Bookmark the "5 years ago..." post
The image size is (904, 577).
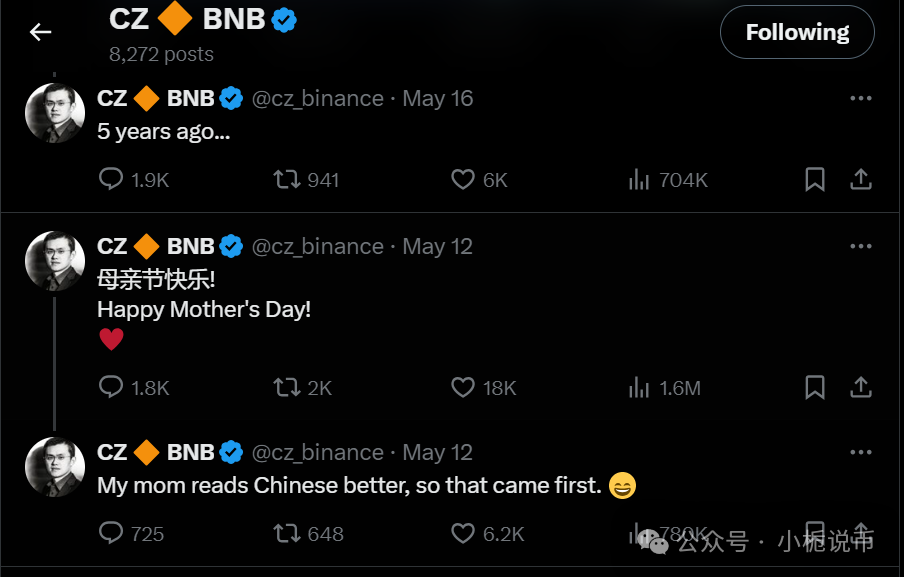tap(815, 180)
